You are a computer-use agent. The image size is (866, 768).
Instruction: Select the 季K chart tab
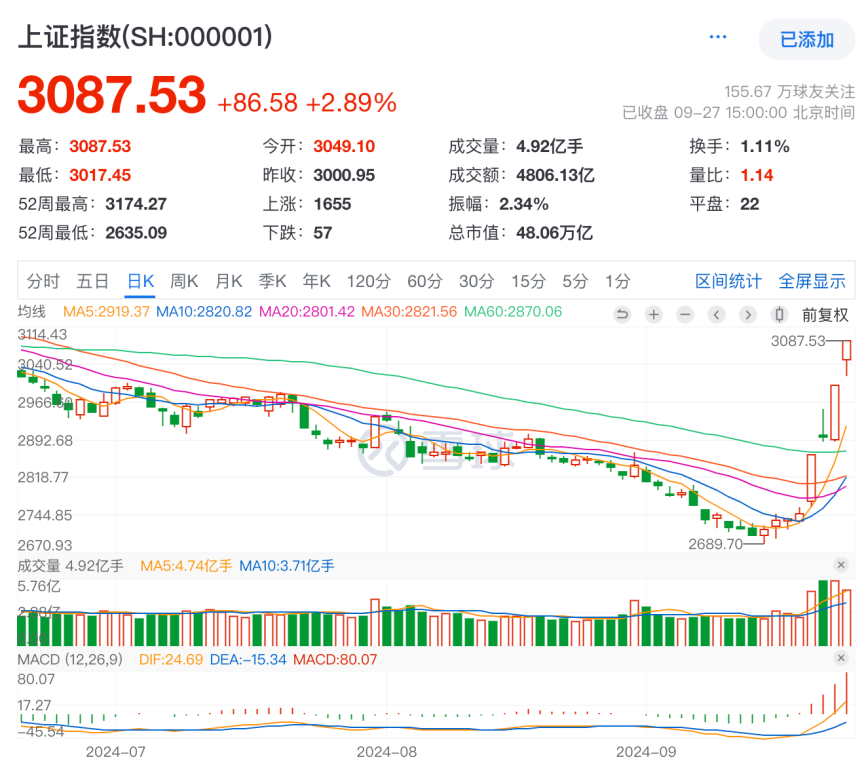(x=273, y=281)
